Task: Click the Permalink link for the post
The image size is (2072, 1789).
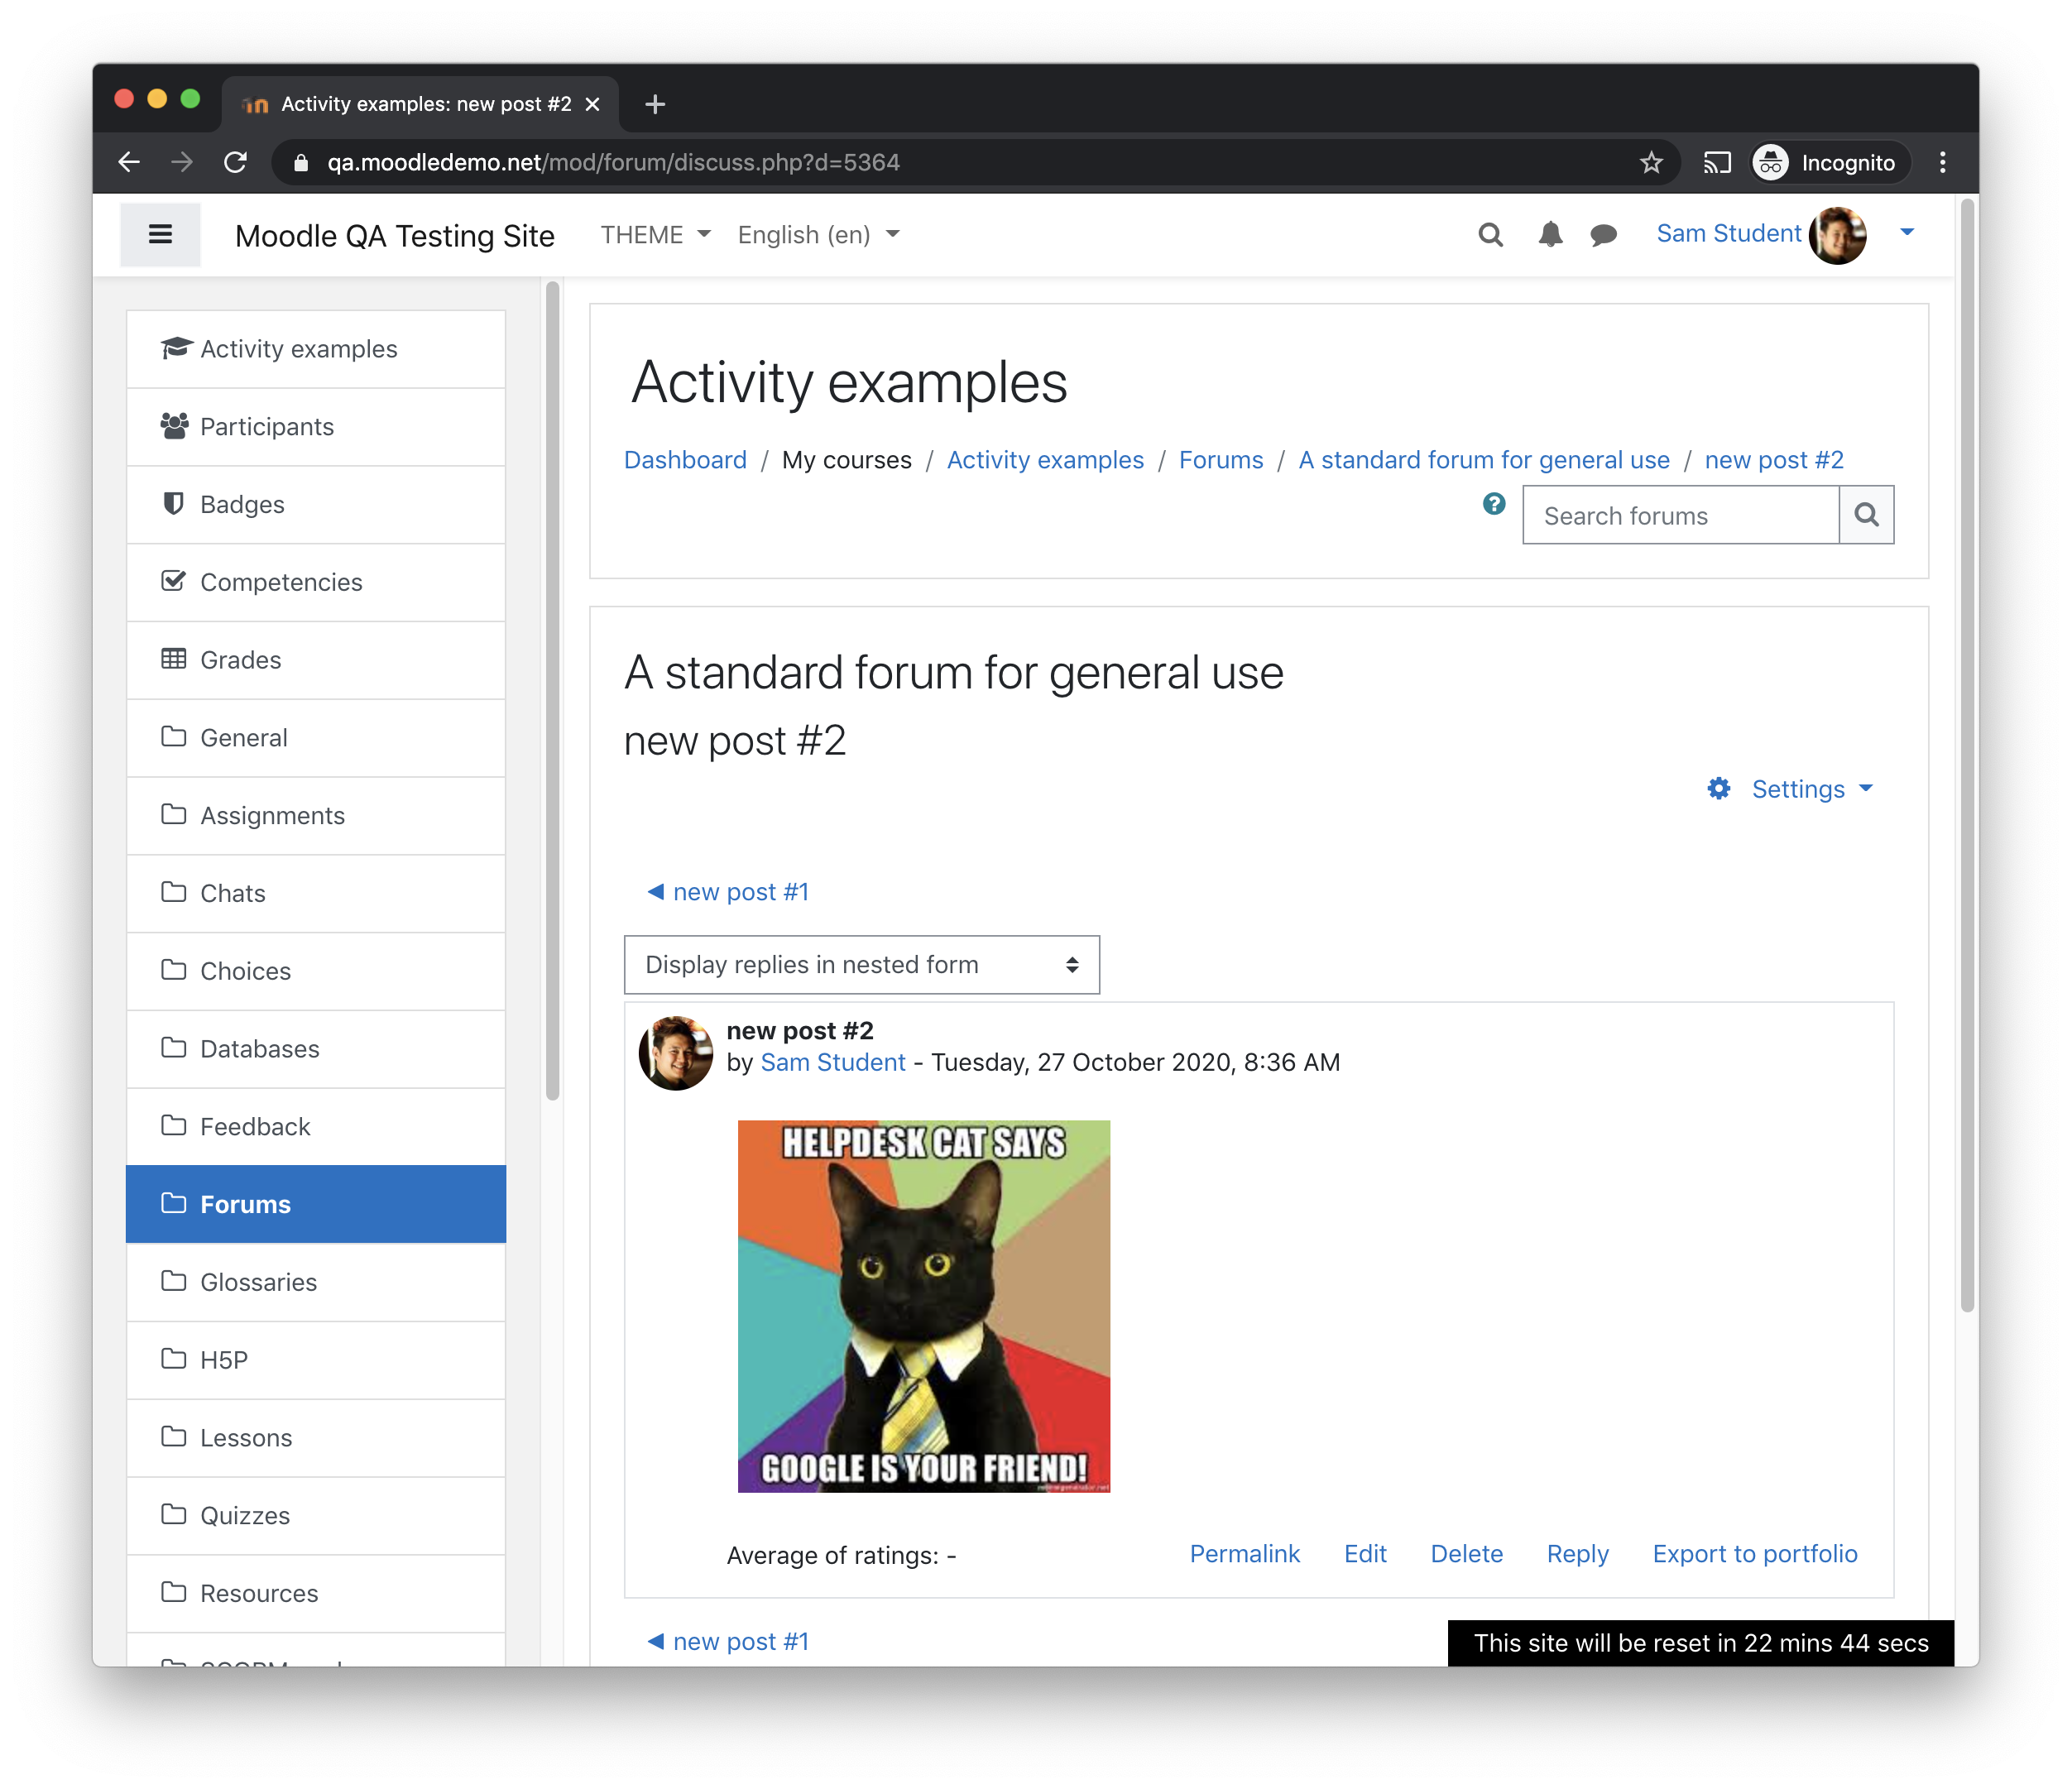Action: 1244,1553
